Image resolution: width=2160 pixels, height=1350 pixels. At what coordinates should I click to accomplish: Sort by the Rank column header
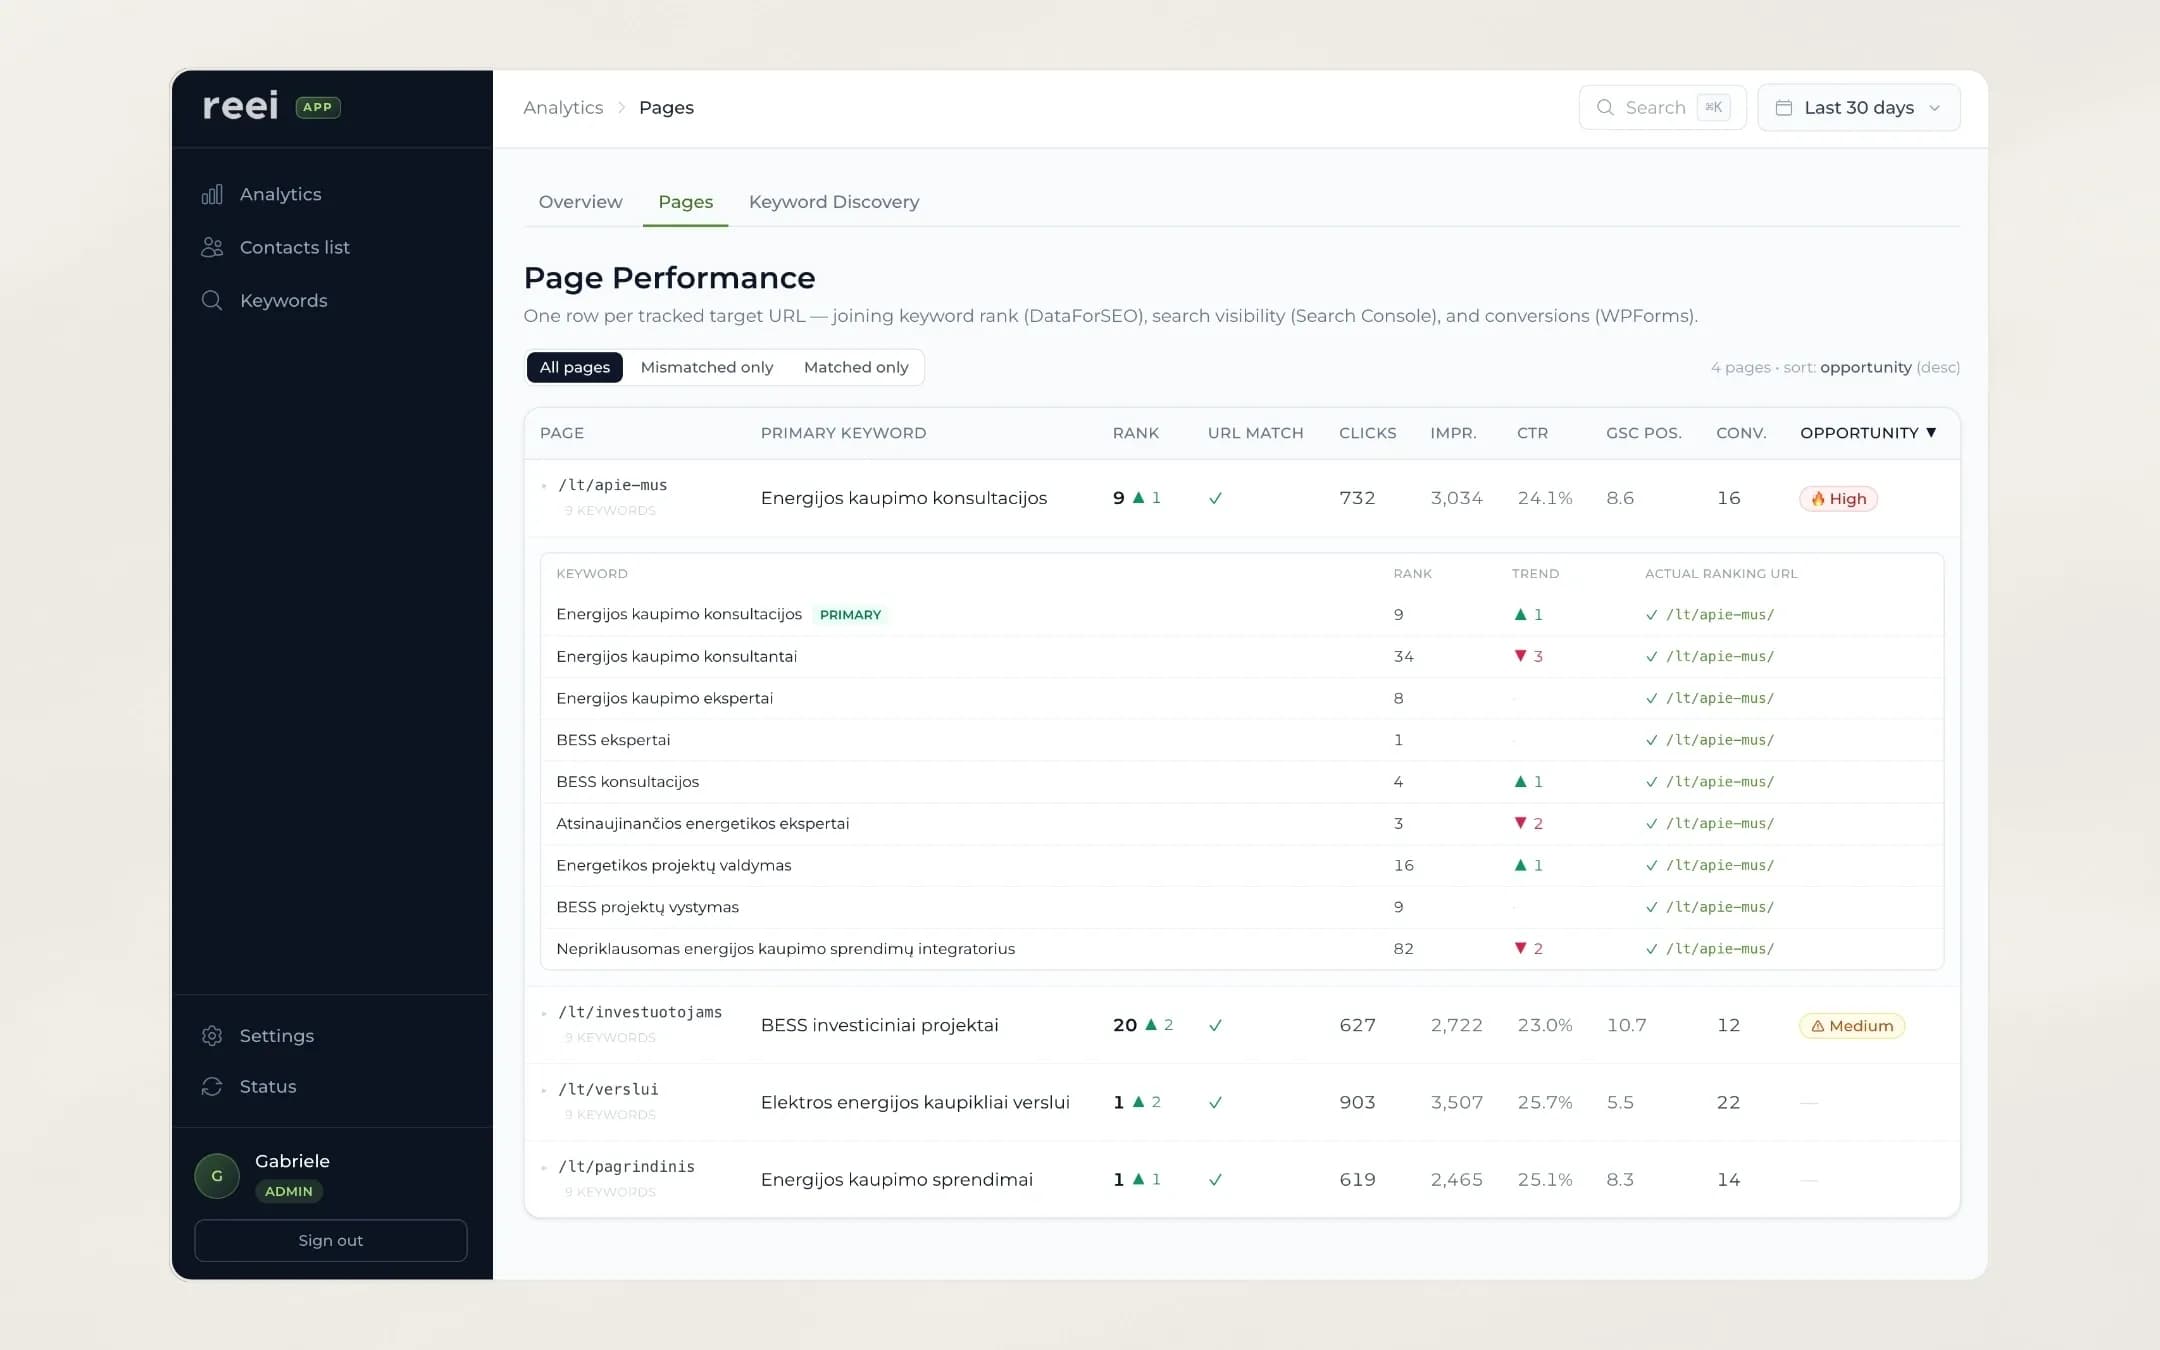tap(1136, 433)
